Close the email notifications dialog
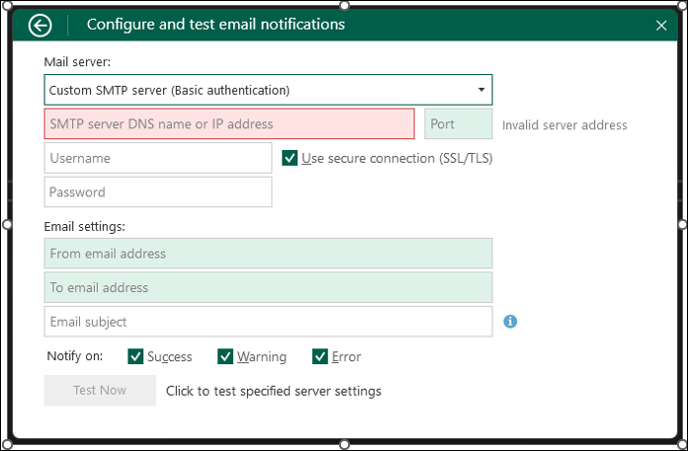The width and height of the screenshot is (688, 451). tap(661, 26)
